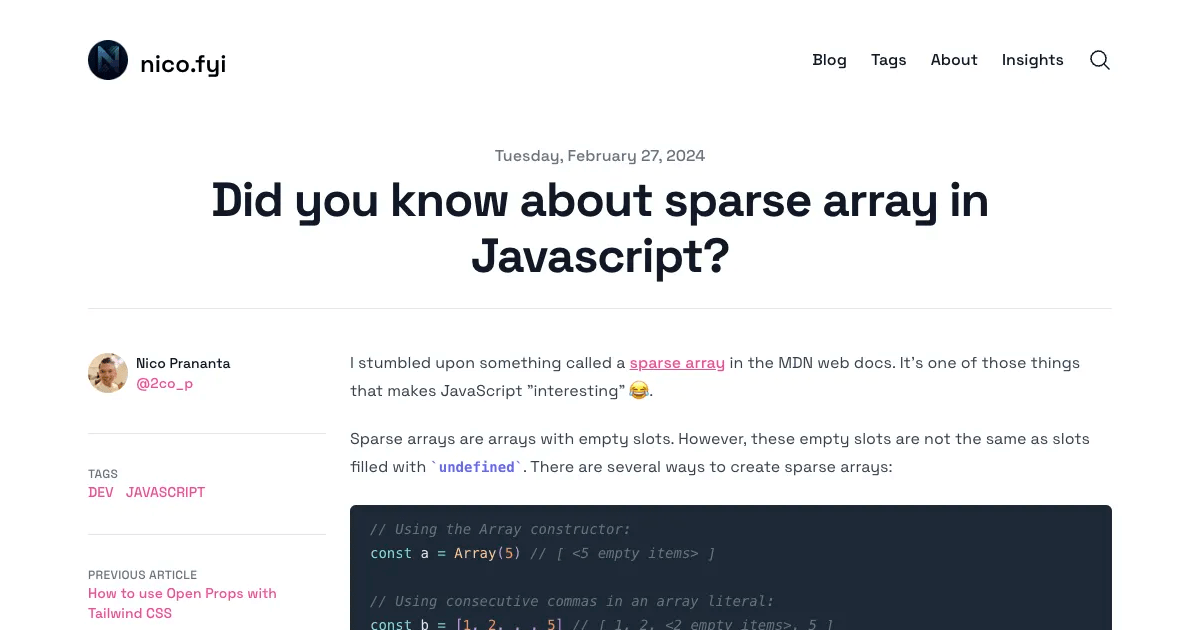Follow the sparse array link
Screen dimensions: 1200x630
tap(677, 363)
